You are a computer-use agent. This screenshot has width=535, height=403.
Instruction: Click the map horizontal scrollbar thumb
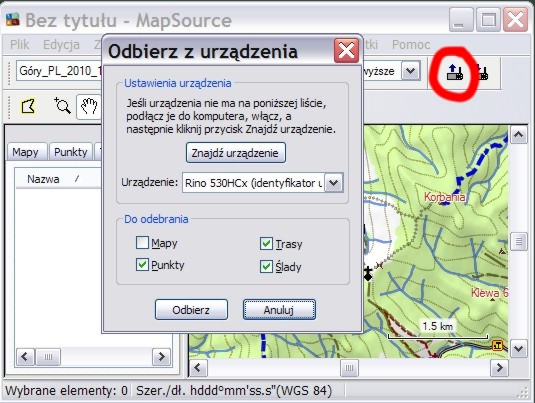[x=349, y=368]
